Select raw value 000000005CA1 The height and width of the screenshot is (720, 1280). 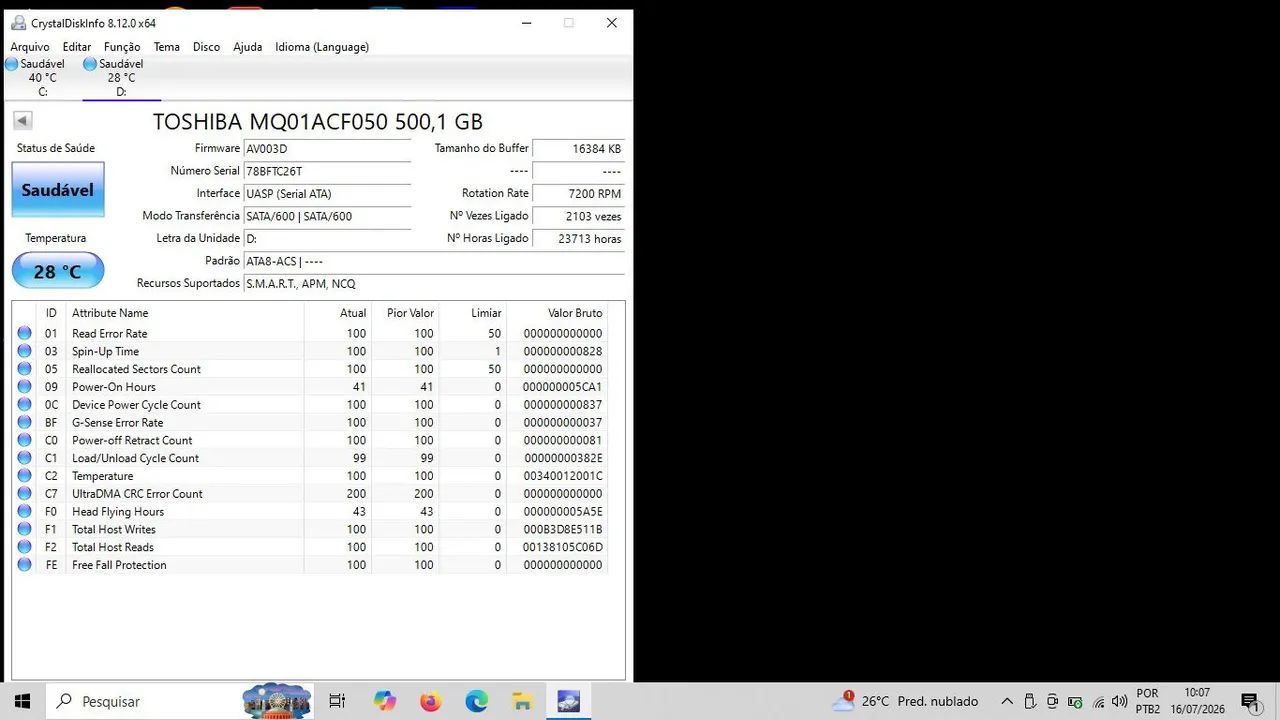click(562, 387)
